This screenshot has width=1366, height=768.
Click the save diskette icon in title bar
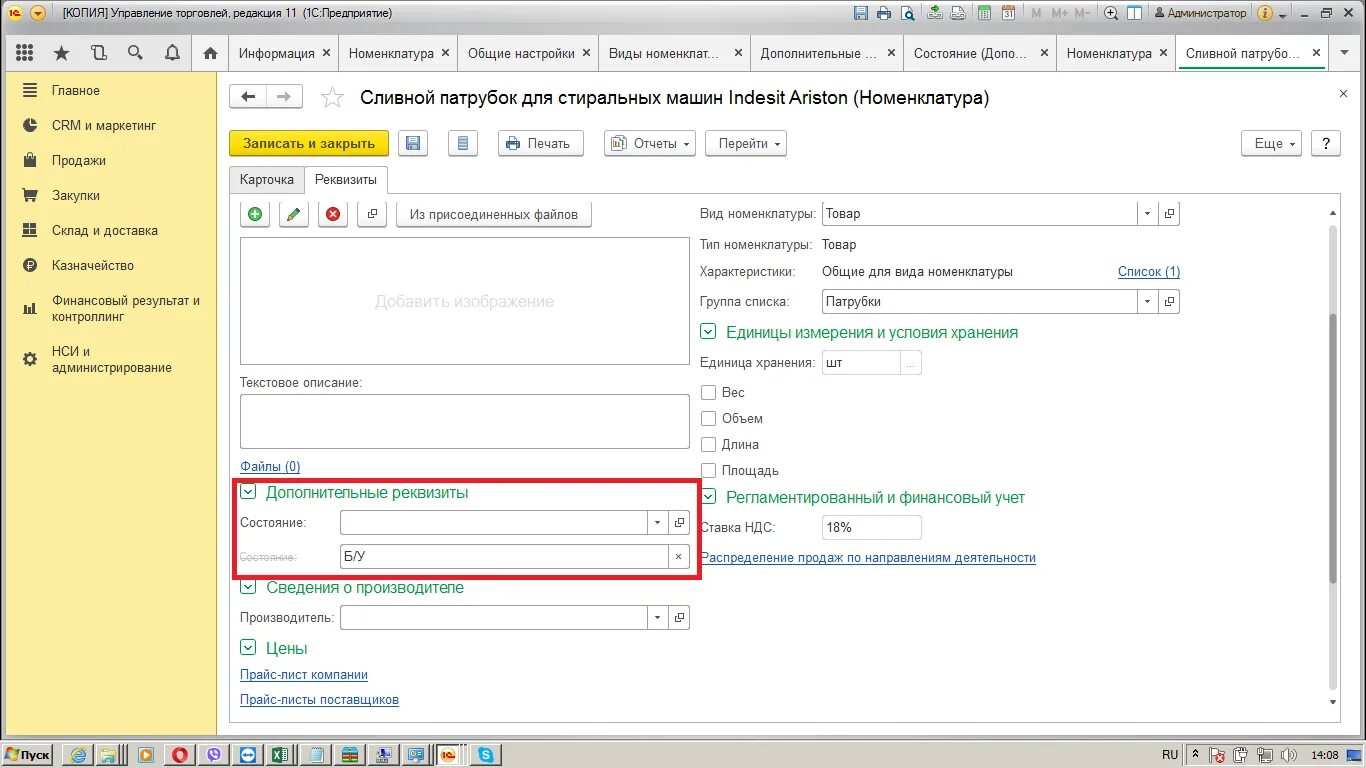[x=861, y=13]
